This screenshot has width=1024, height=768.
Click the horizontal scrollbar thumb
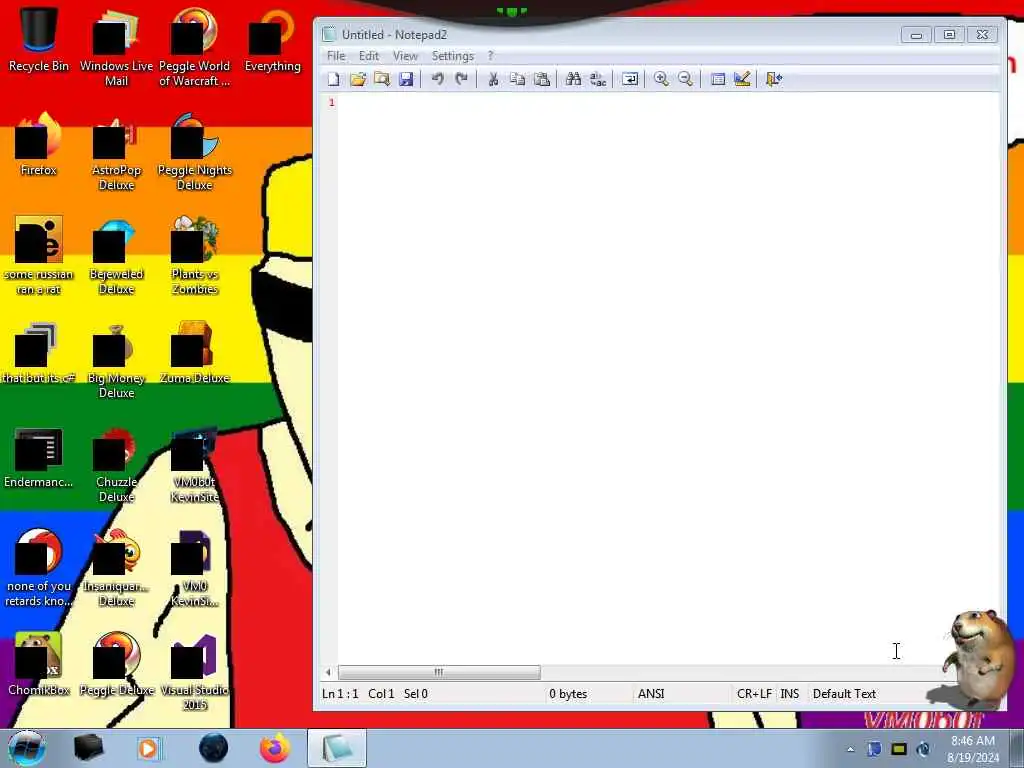click(x=439, y=672)
